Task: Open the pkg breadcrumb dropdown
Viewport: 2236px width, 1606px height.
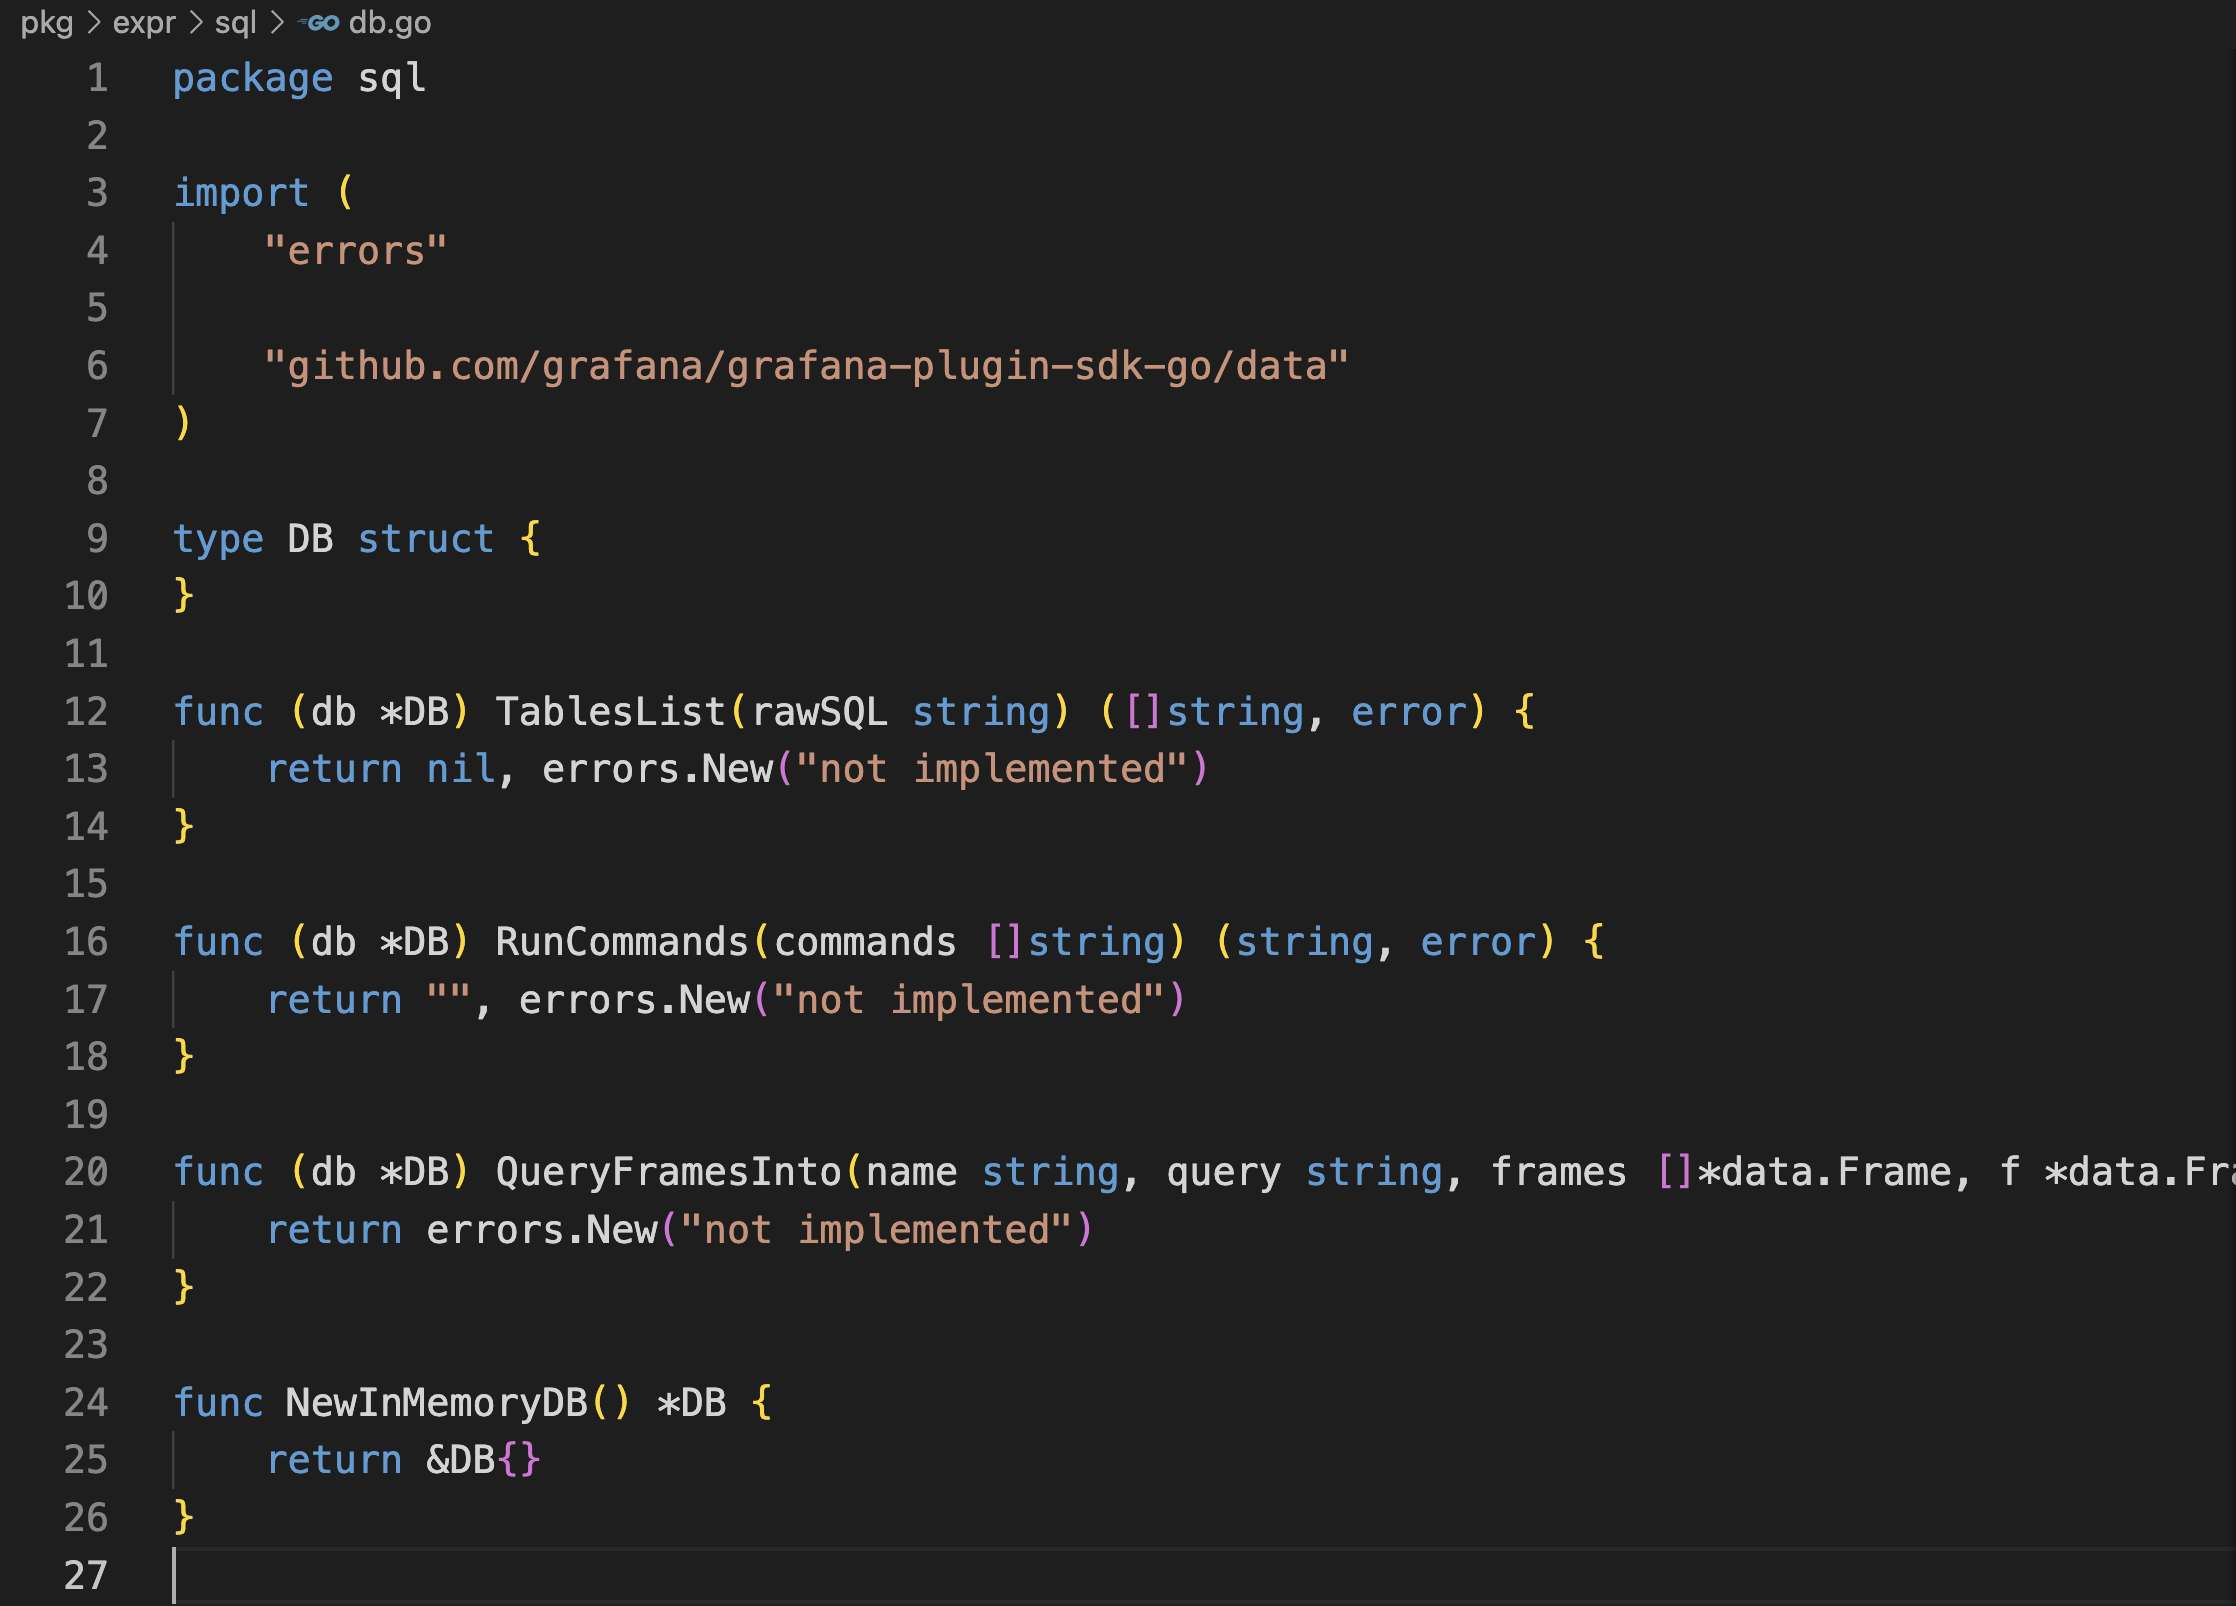Action: coord(47,22)
